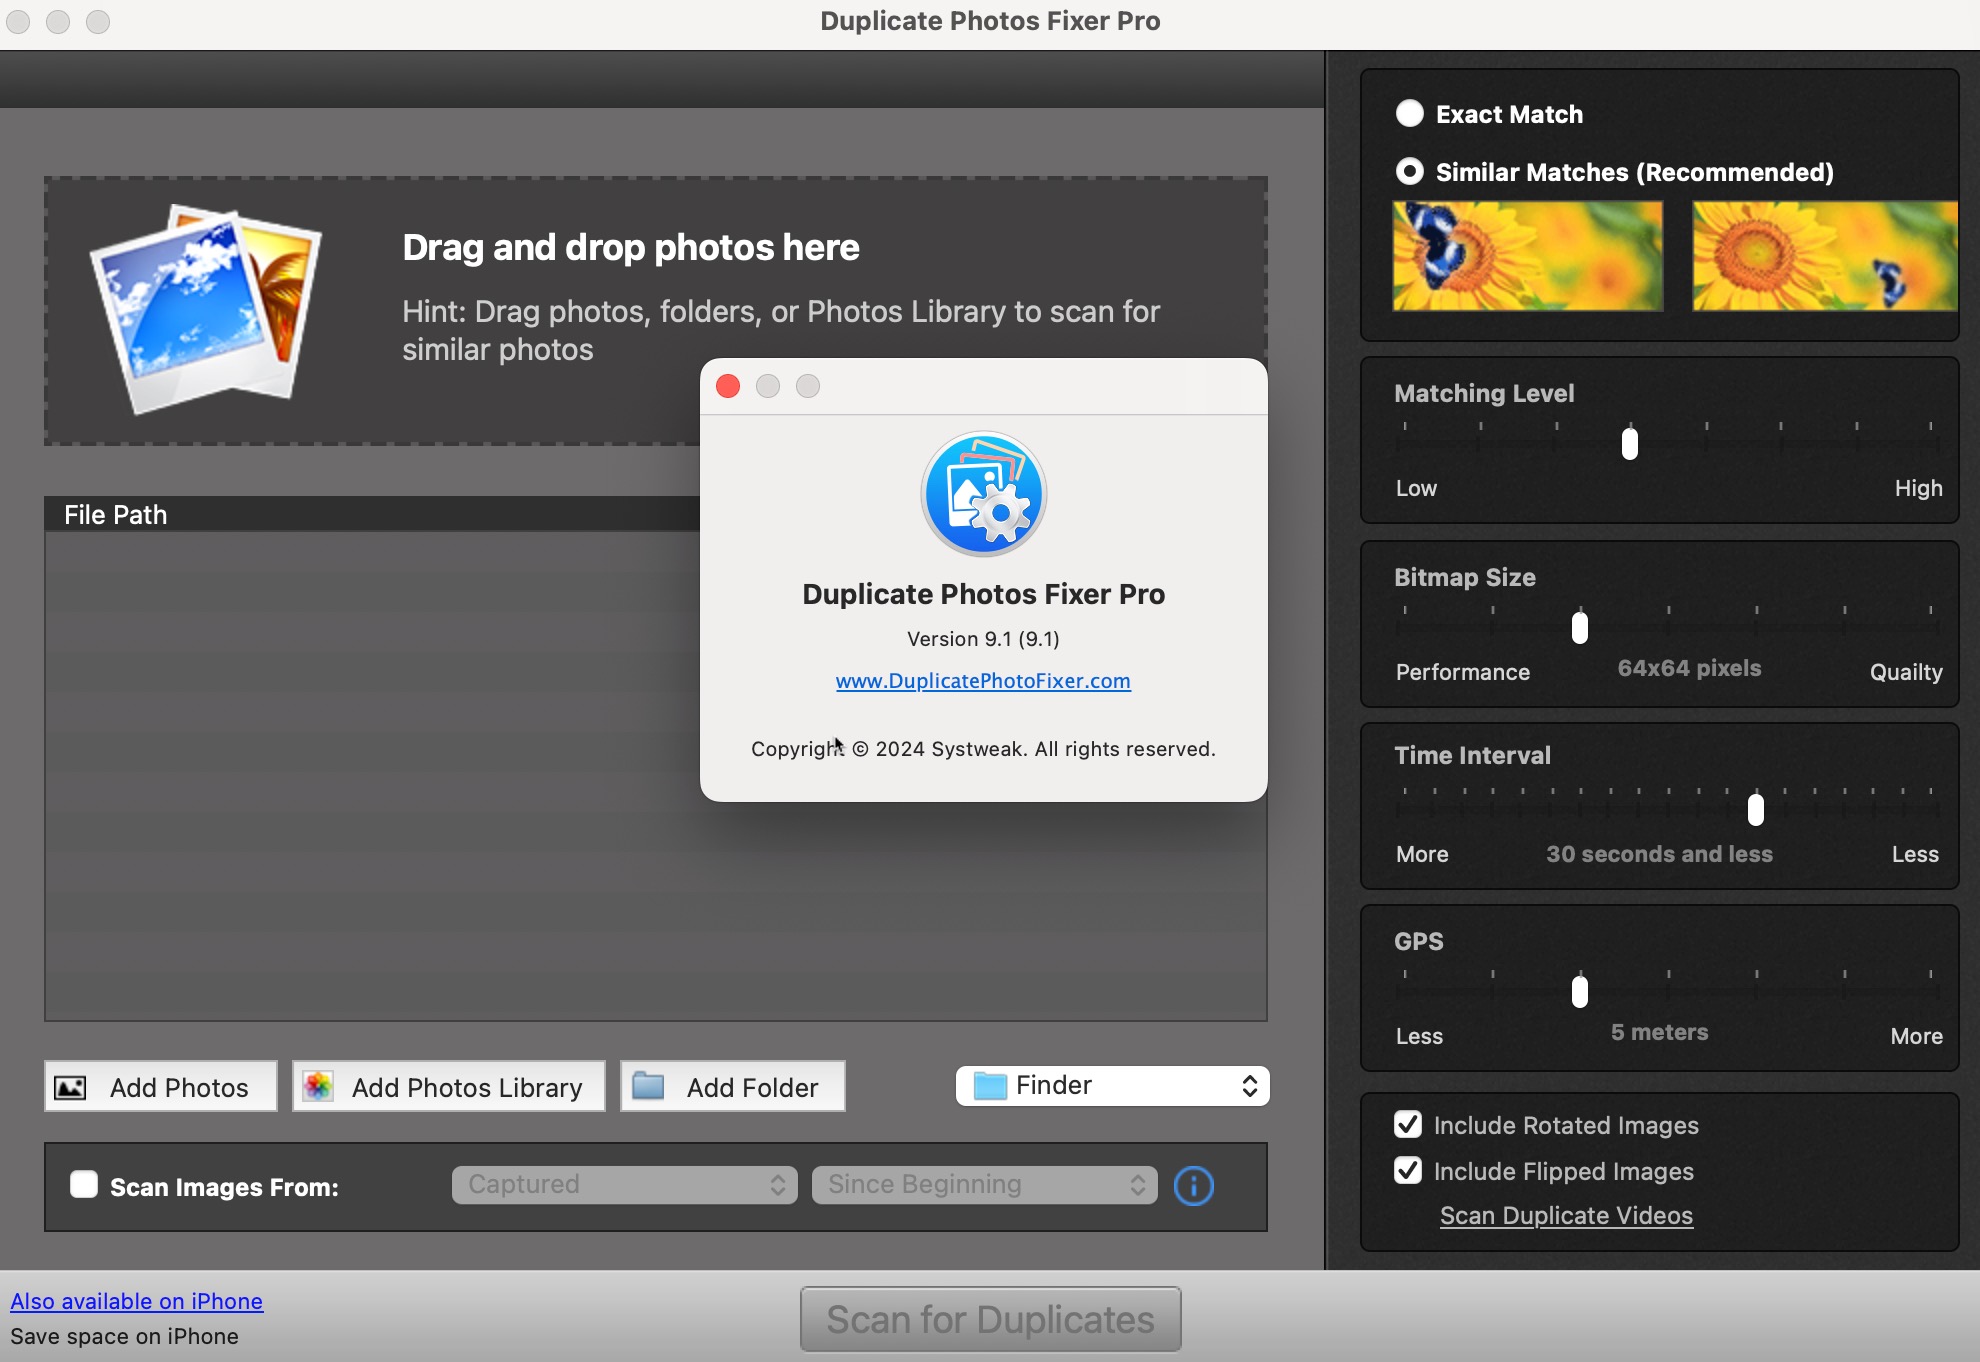Click the right sunflower sample thumbnail

click(1825, 256)
